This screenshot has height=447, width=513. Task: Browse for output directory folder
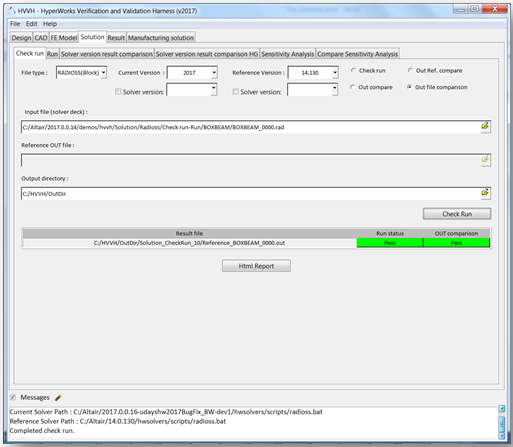pos(485,193)
